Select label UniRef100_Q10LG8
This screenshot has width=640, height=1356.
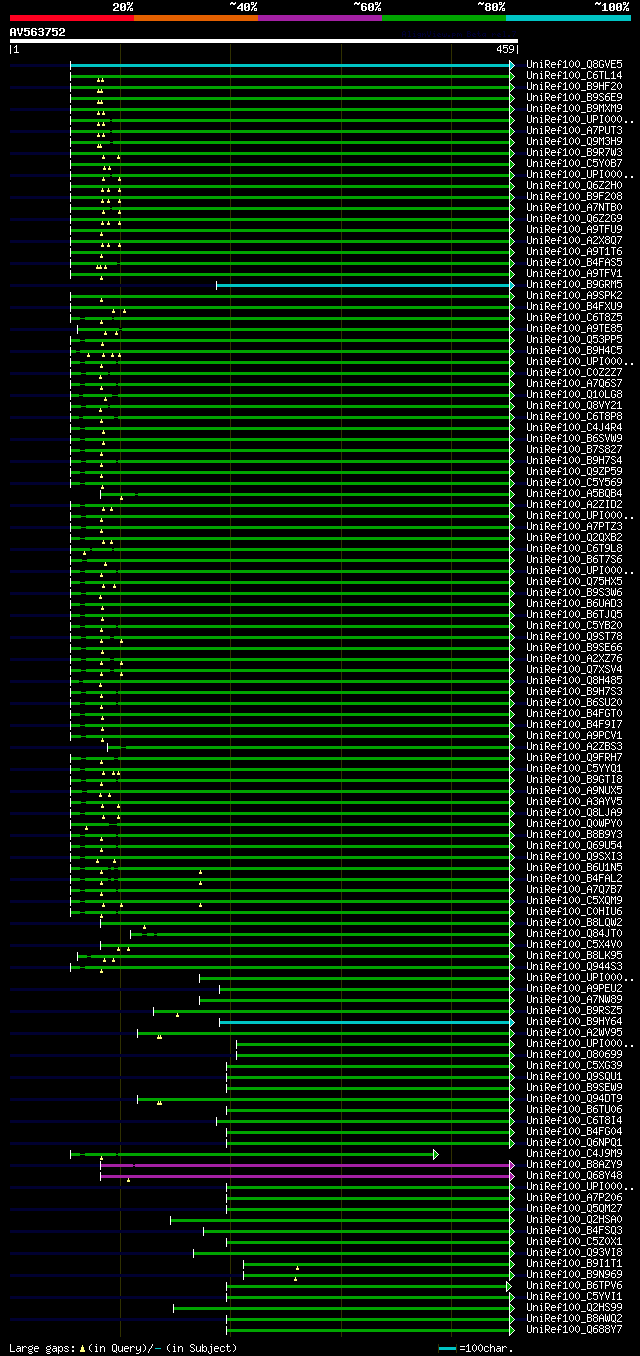[574, 394]
